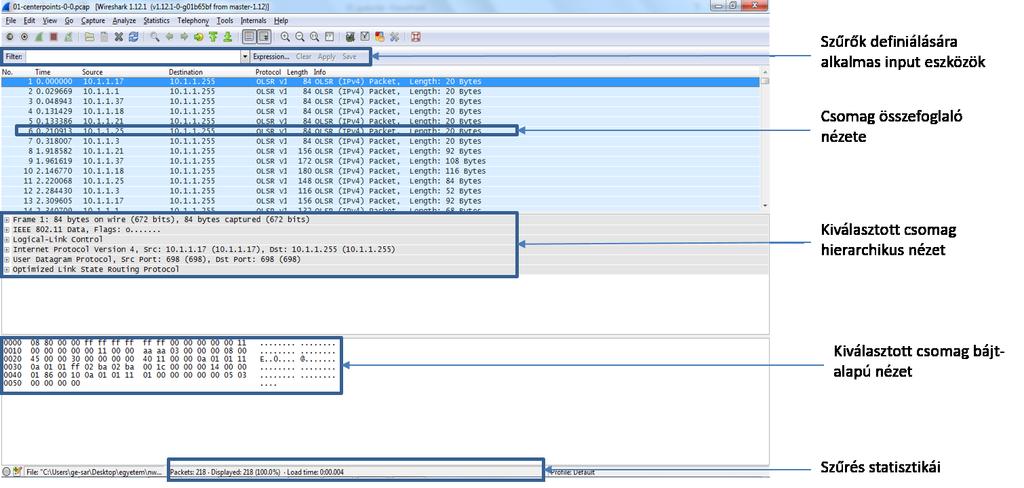Edit capture file comment in status bar
This screenshot has width=1024, height=488.
tap(17, 472)
